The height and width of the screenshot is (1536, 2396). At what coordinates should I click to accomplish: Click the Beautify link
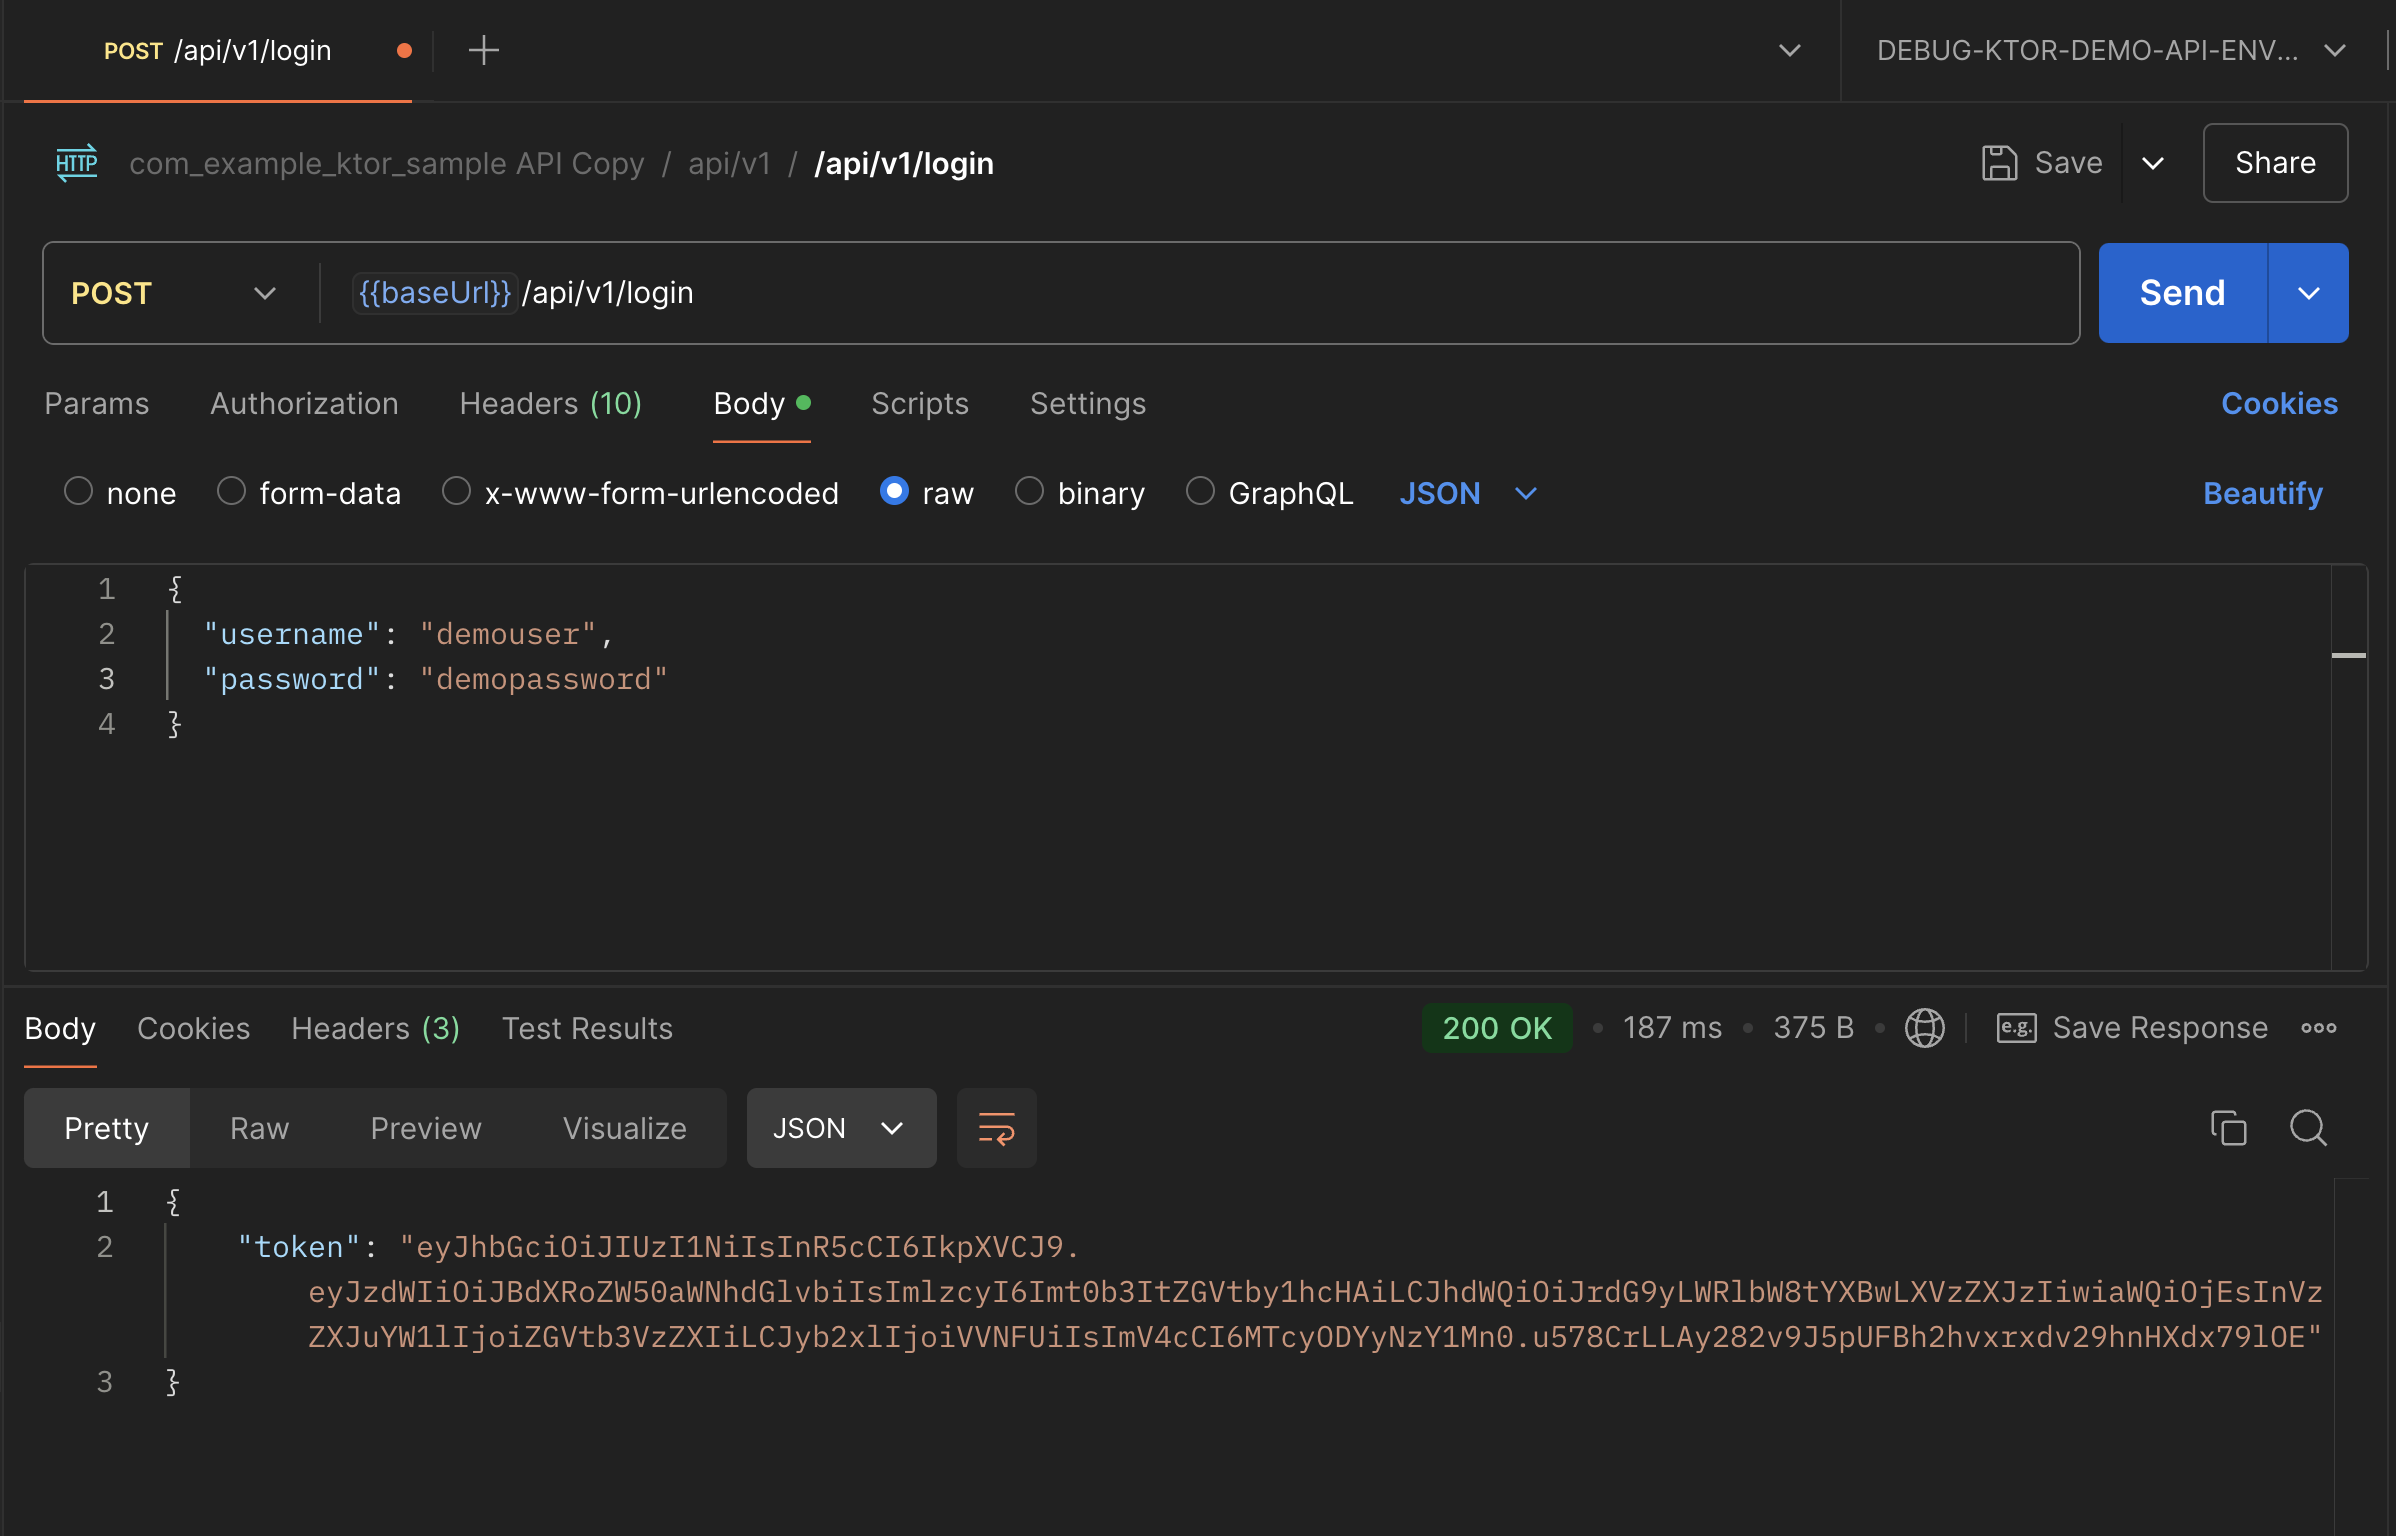coord(2262,493)
